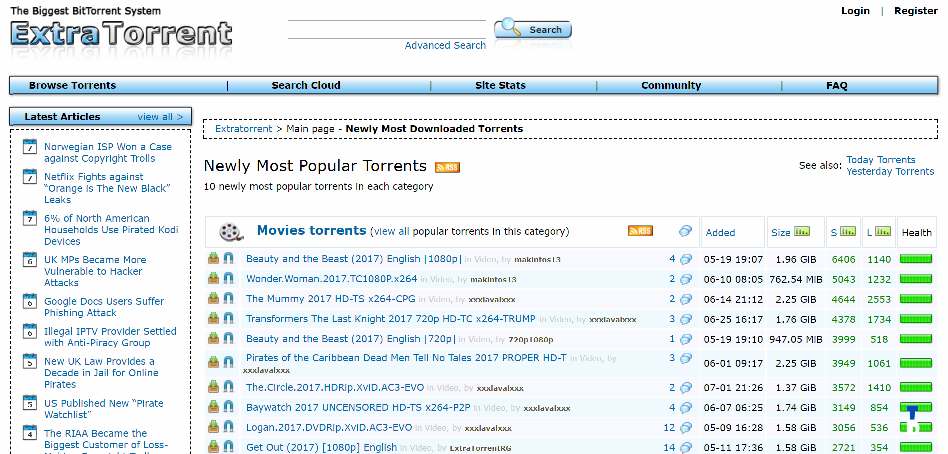Open US Published New Pirate Watchlist article

[x=103, y=409]
